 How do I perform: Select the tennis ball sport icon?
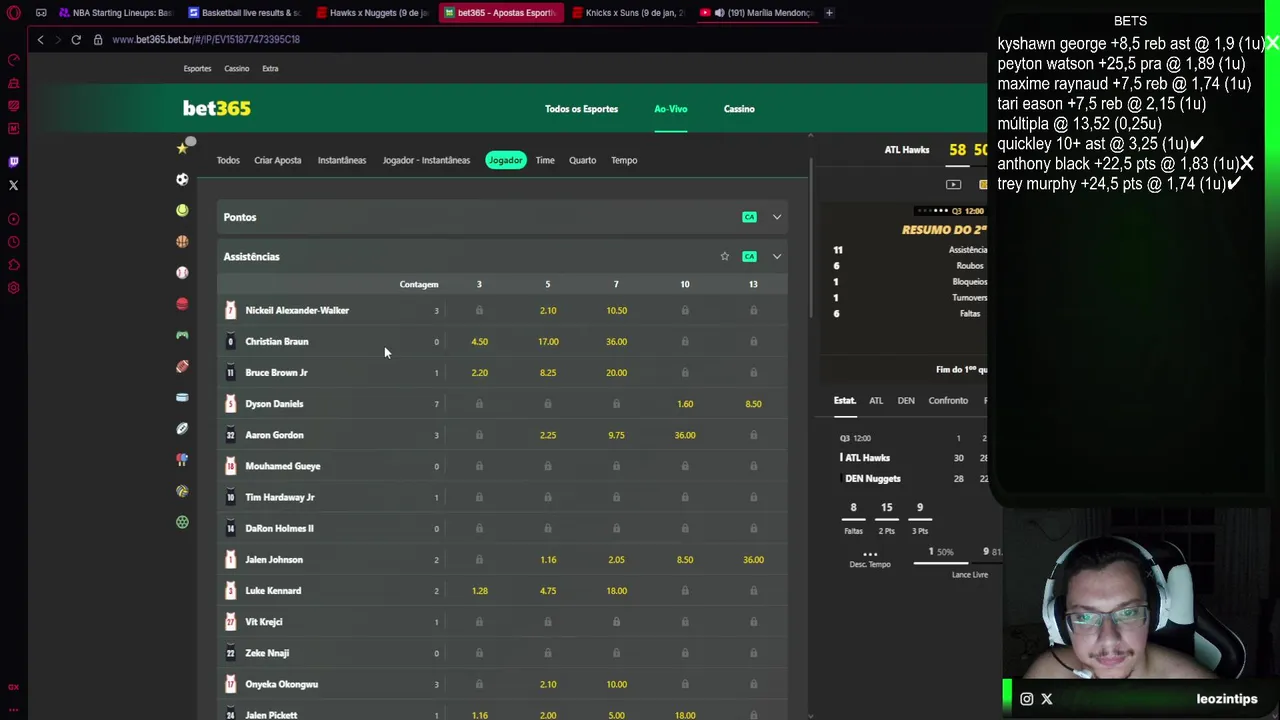point(182,210)
